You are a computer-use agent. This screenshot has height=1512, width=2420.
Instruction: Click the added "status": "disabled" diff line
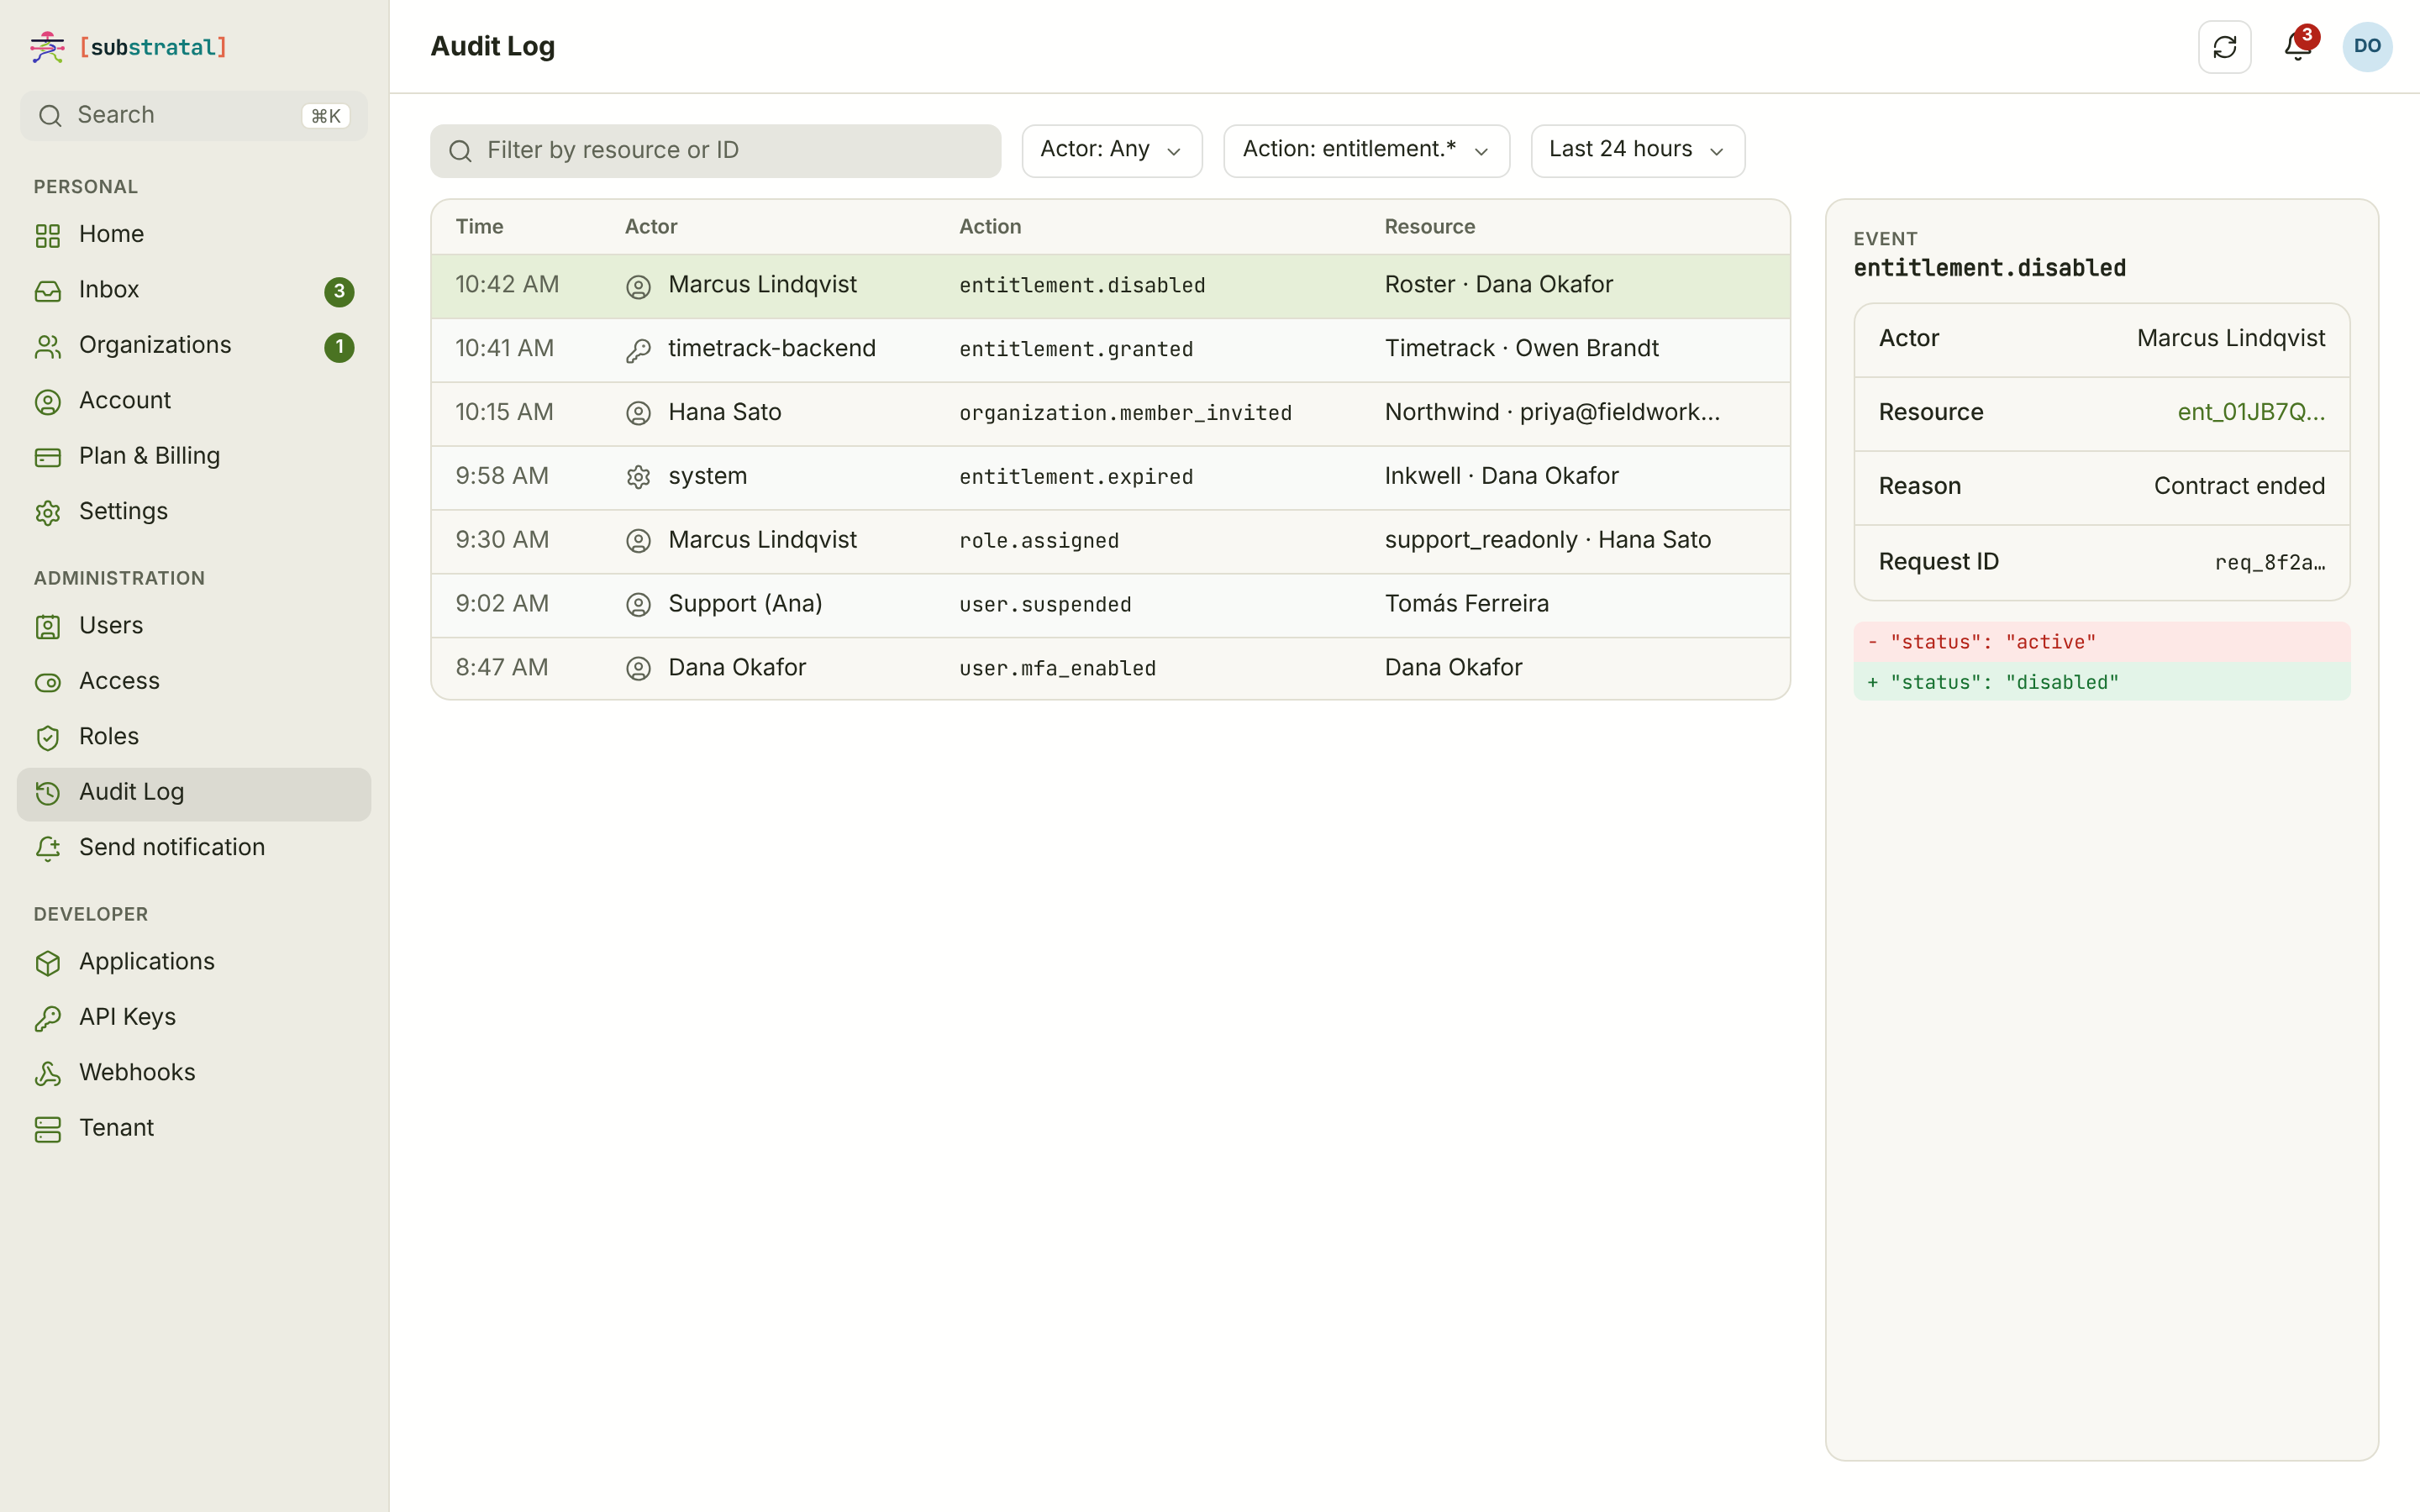[x=2101, y=682]
